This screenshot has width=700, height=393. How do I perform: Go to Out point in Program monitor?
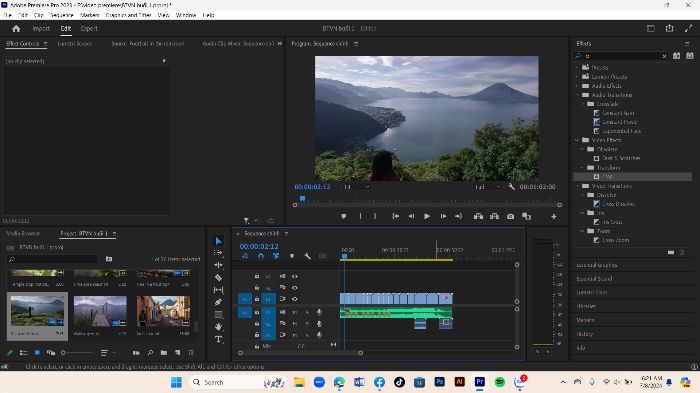point(458,216)
